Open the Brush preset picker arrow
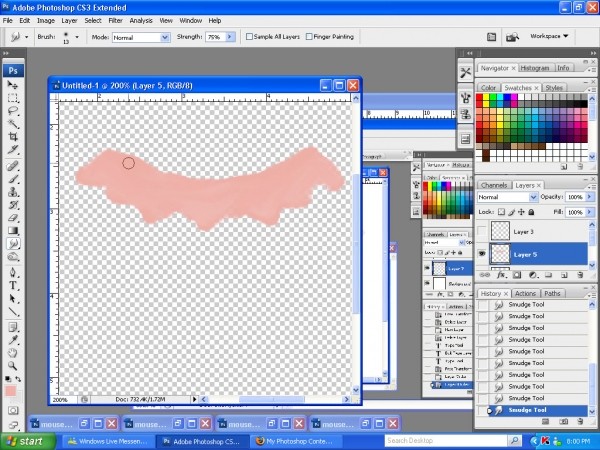The height and width of the screenshot is (450, 600). [x=77, y=37]
